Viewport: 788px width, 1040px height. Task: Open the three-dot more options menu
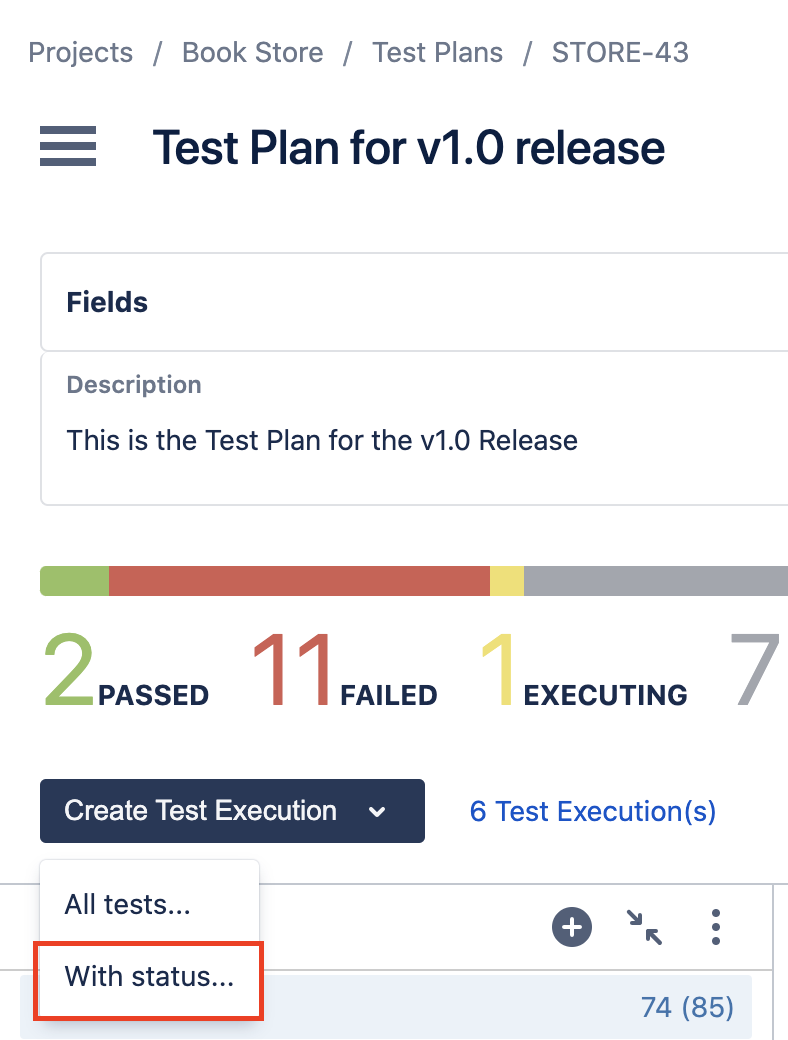(x=716, y=927)
